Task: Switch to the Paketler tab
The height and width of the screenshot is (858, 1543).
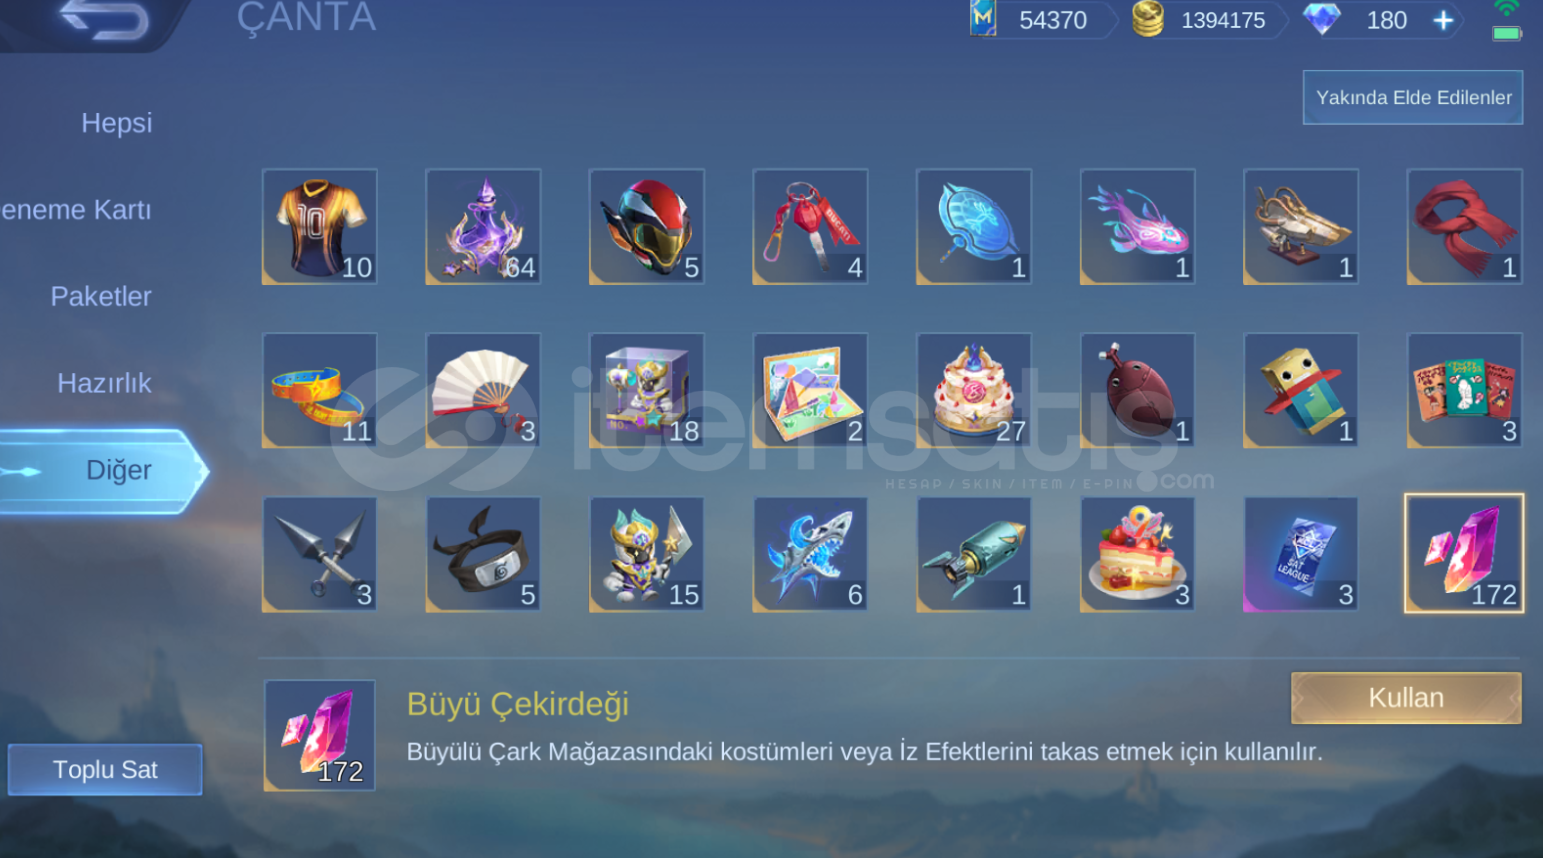Action: click(100, 296)
